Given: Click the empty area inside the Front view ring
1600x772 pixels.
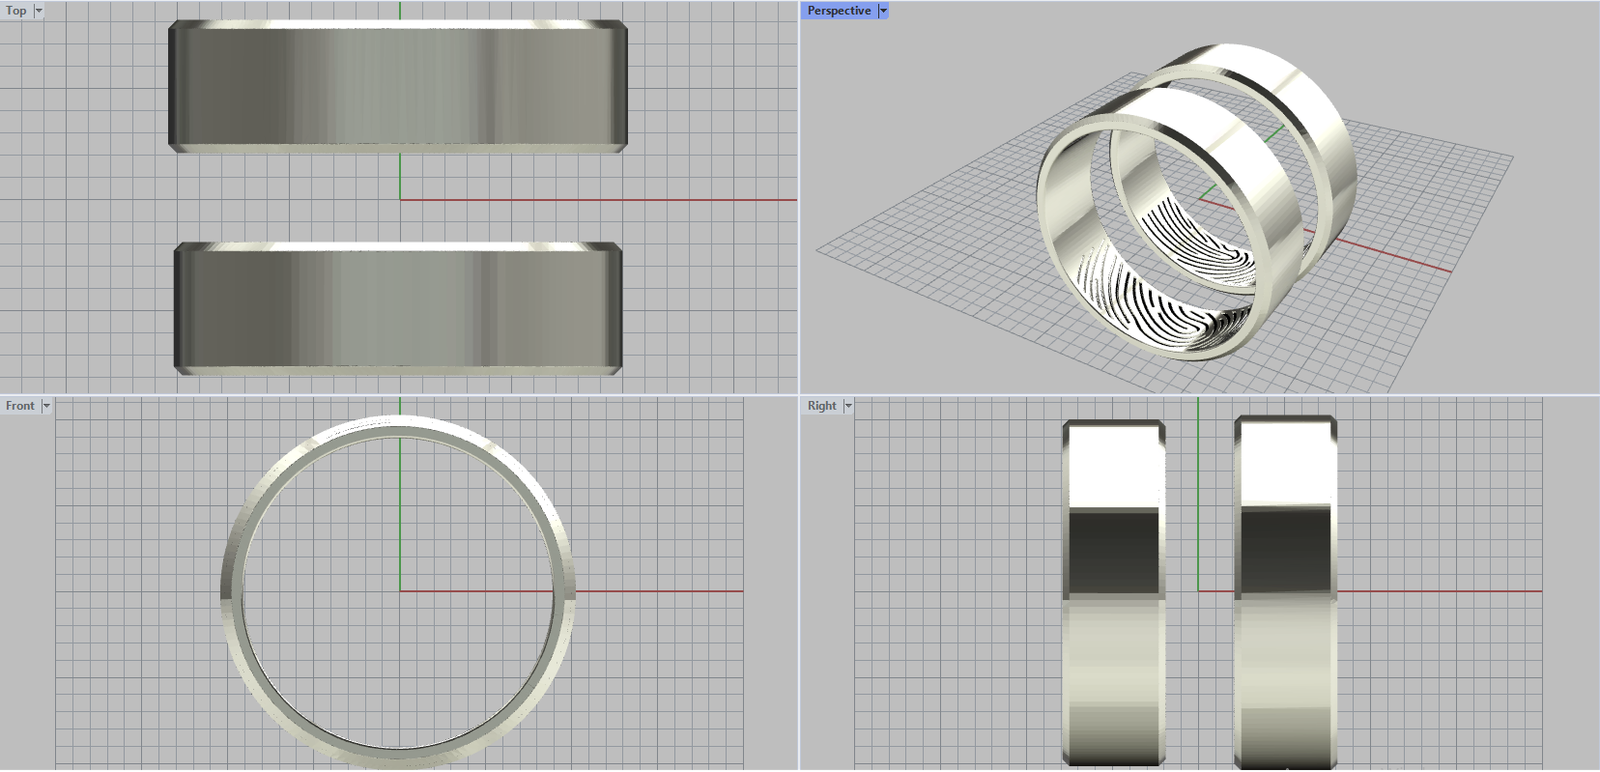Looking at the screenshot, I should [330, 520].
